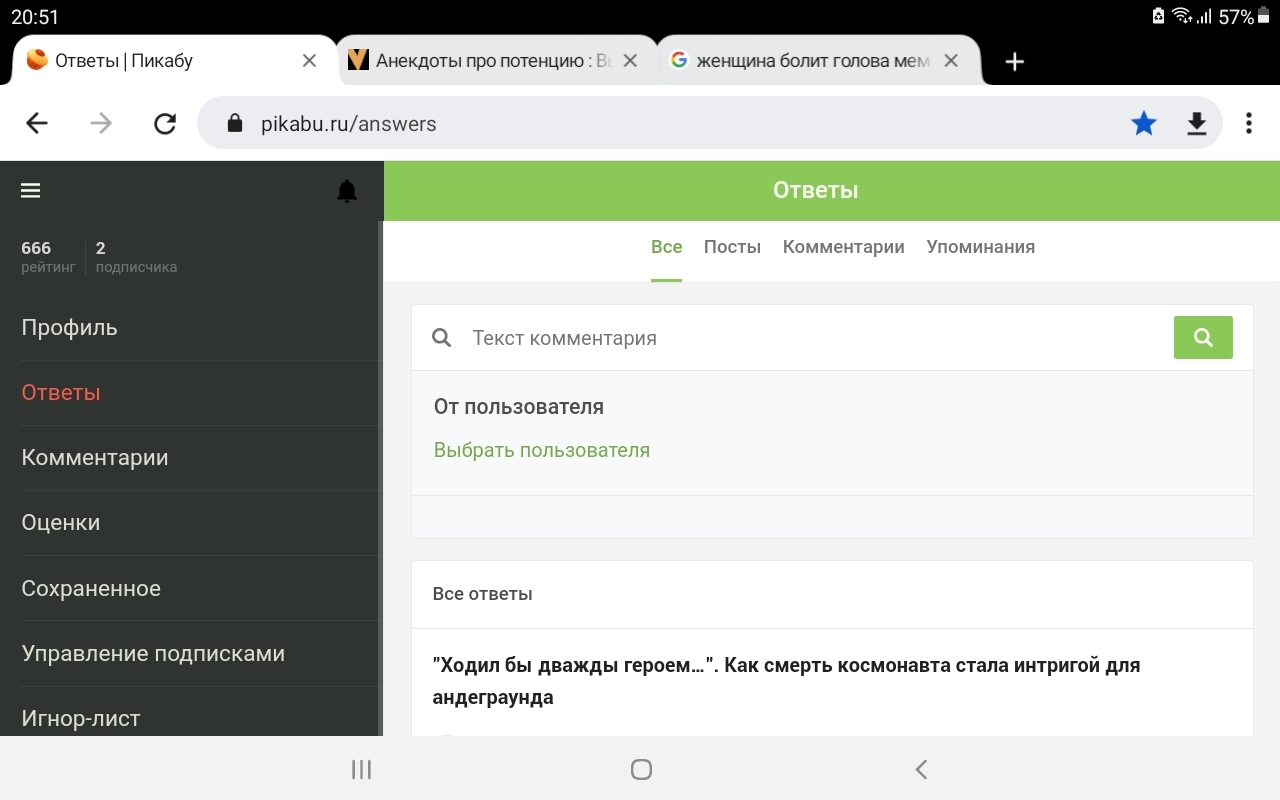Click the 2 подписчика counter
This screenshot has height=800, width=1280.
[x=136, y=256]
